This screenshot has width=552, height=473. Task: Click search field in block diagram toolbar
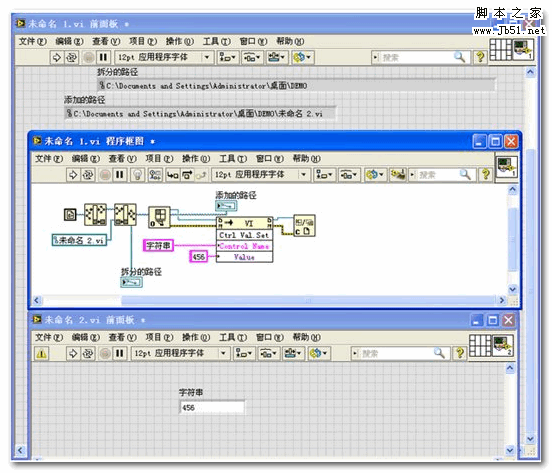(442, 175)
